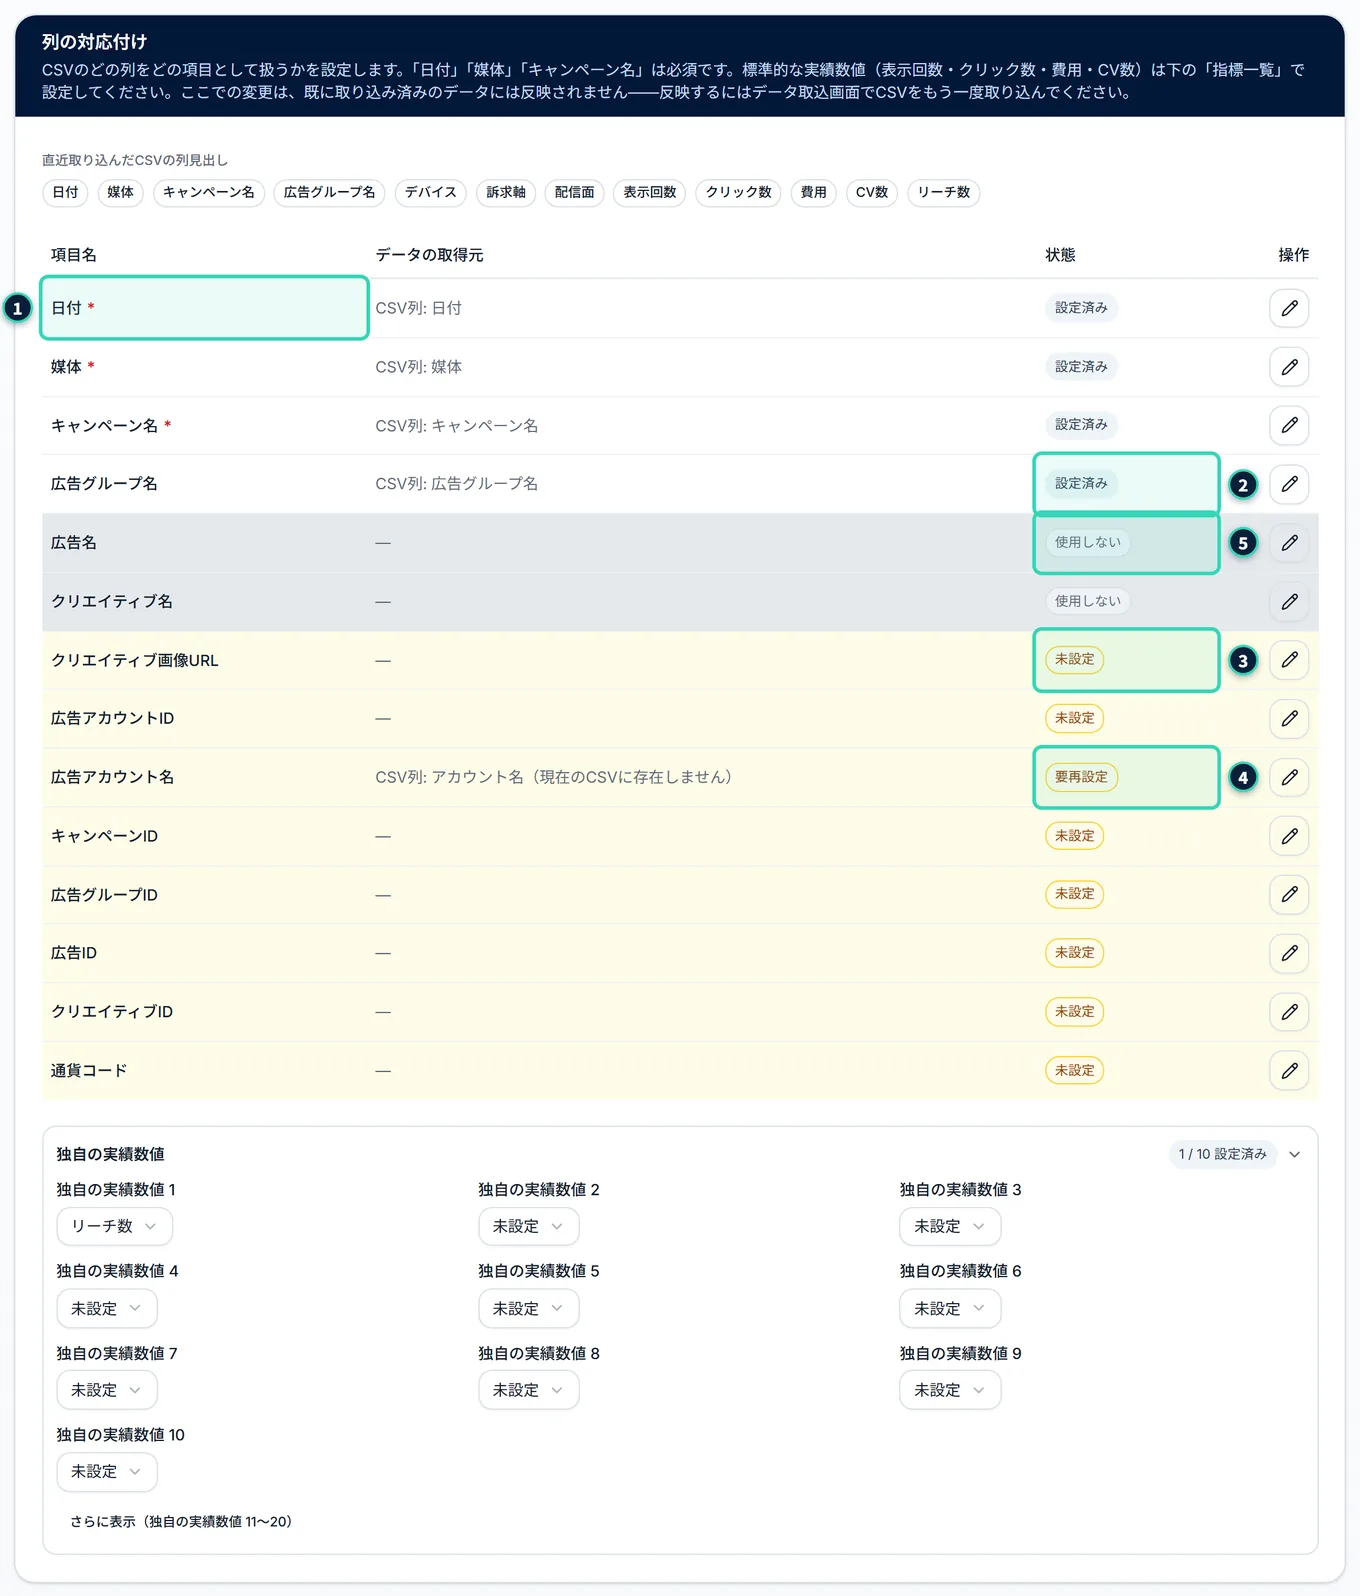Choose a column for 独自の実績数値 2
Image resolution: width=1360 pixels, height=1596 pixels.
click(x=528, y=1226)
